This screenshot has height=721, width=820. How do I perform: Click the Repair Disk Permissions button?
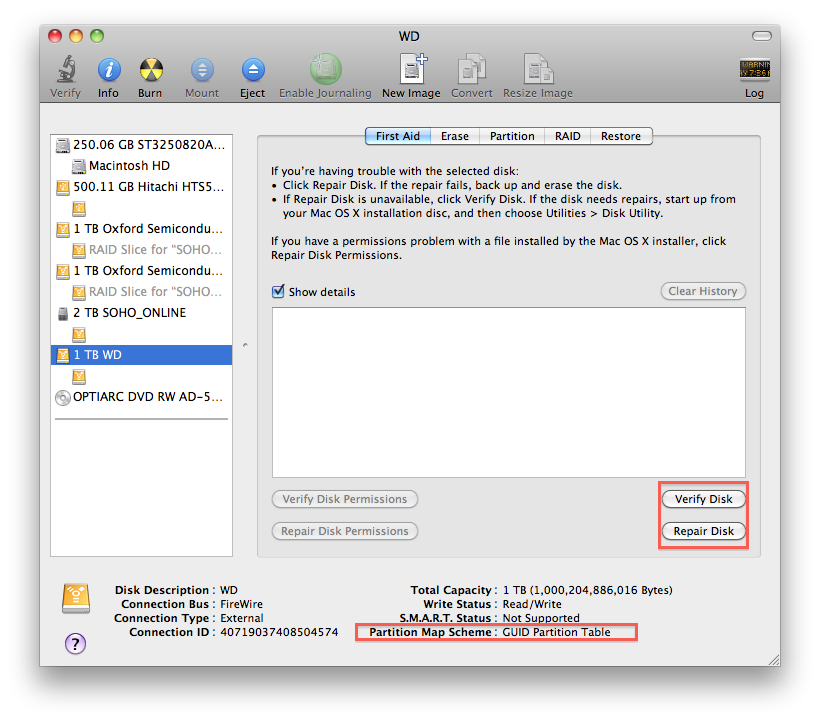pos(345,531)
